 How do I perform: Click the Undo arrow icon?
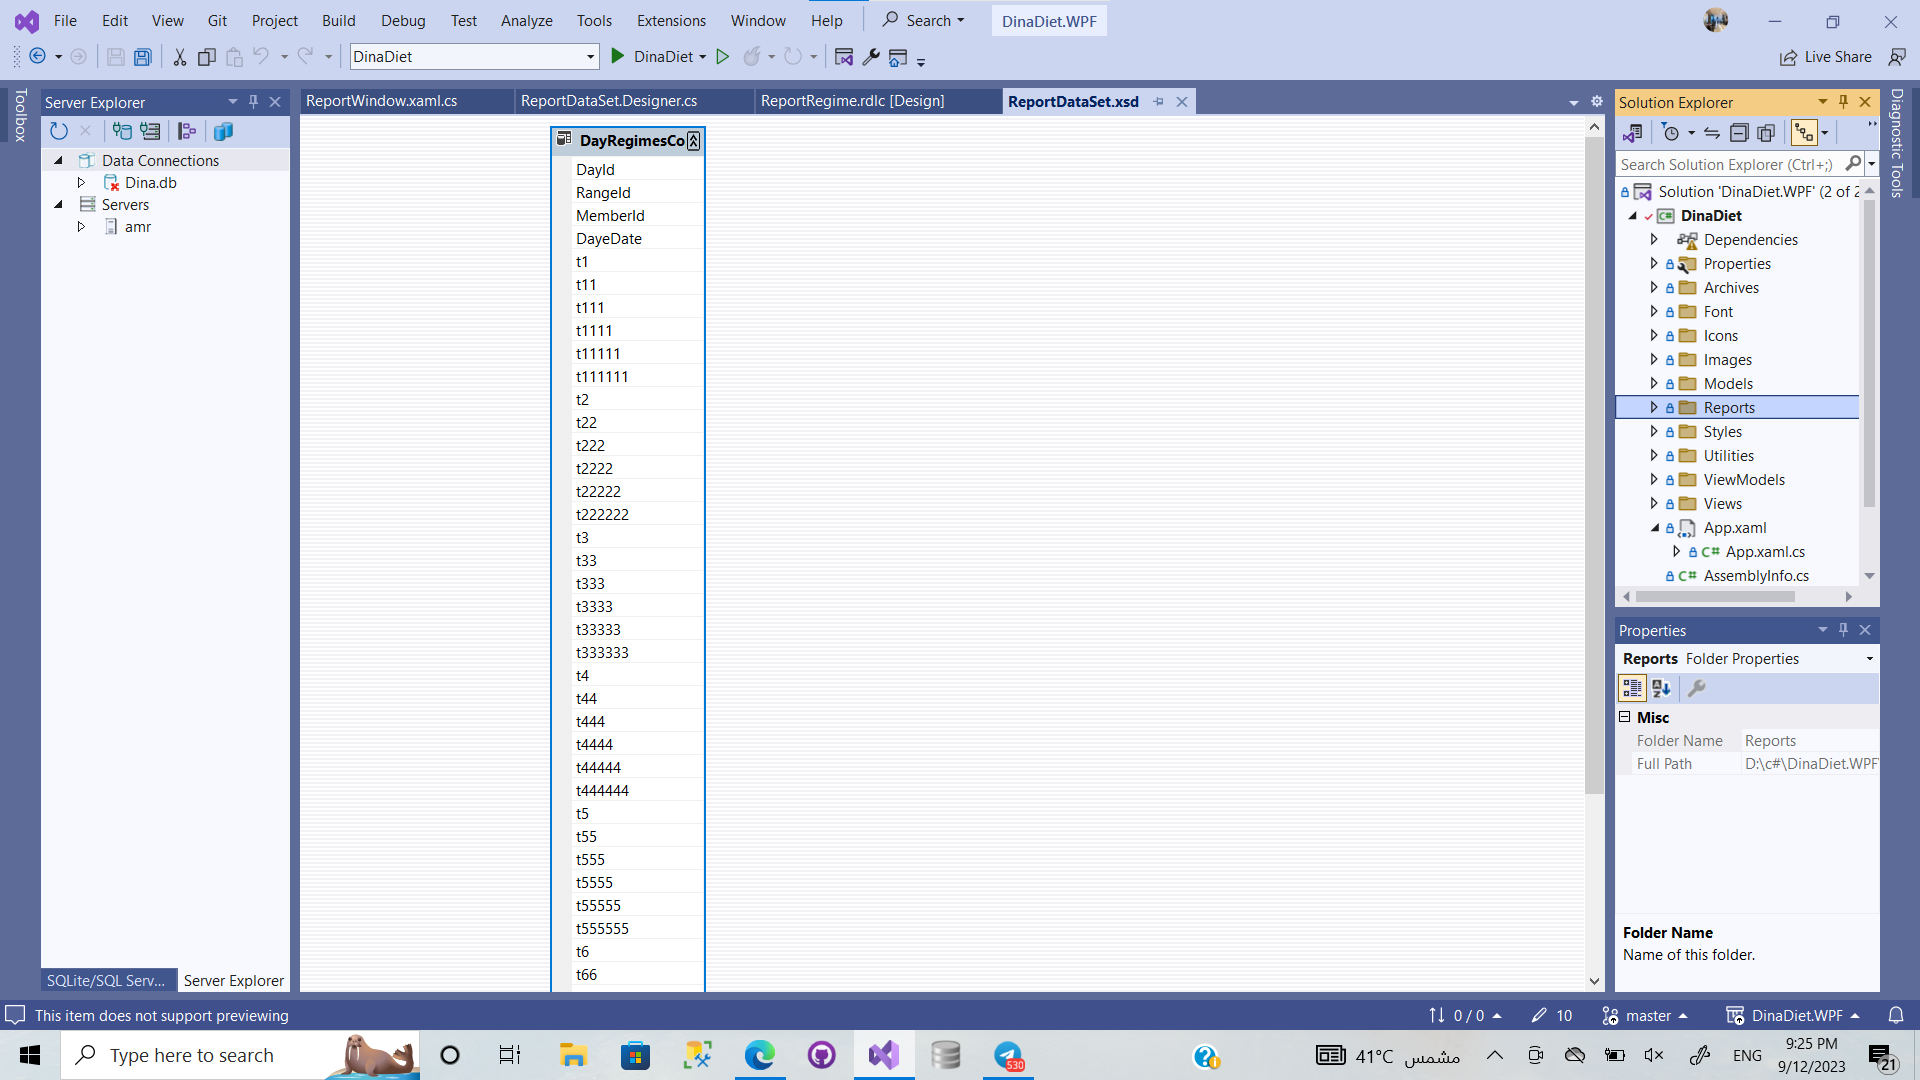pos(261,56)
